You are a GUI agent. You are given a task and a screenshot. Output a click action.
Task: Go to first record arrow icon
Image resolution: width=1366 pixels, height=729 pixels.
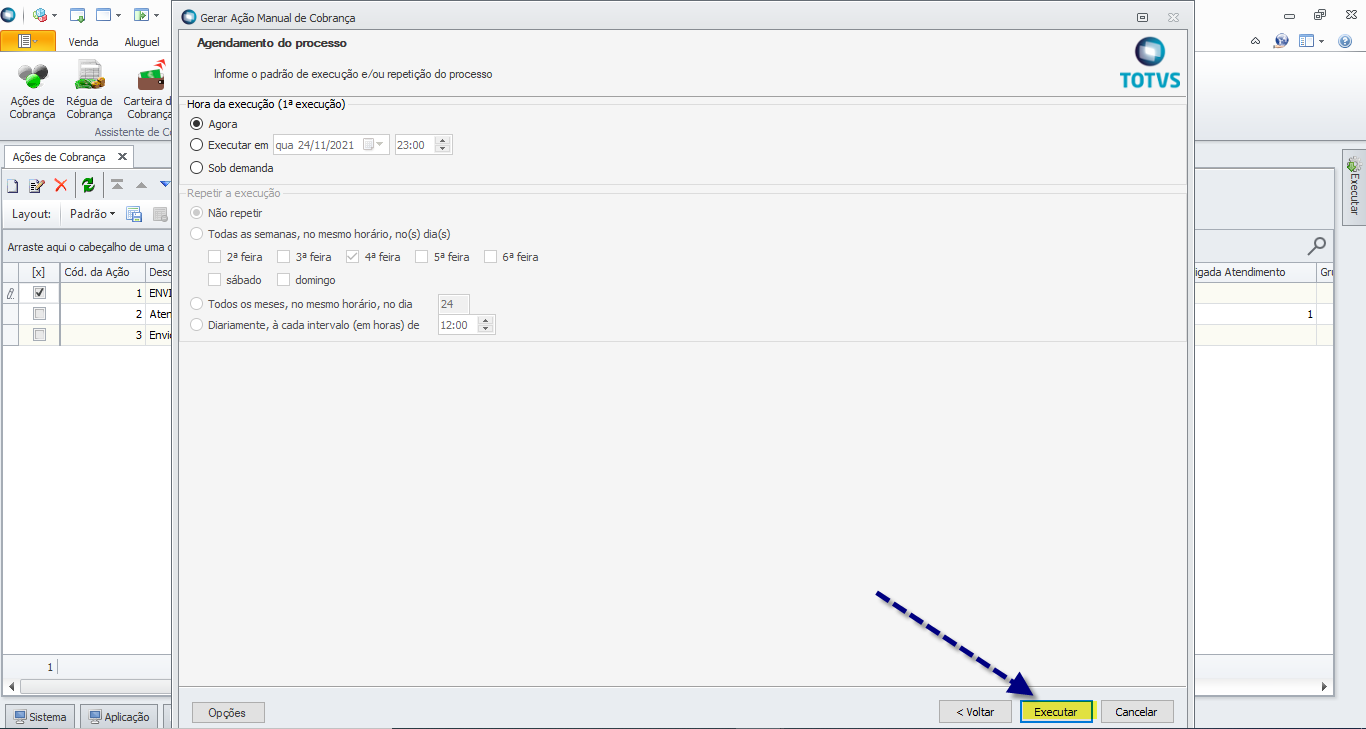point(117,185)
